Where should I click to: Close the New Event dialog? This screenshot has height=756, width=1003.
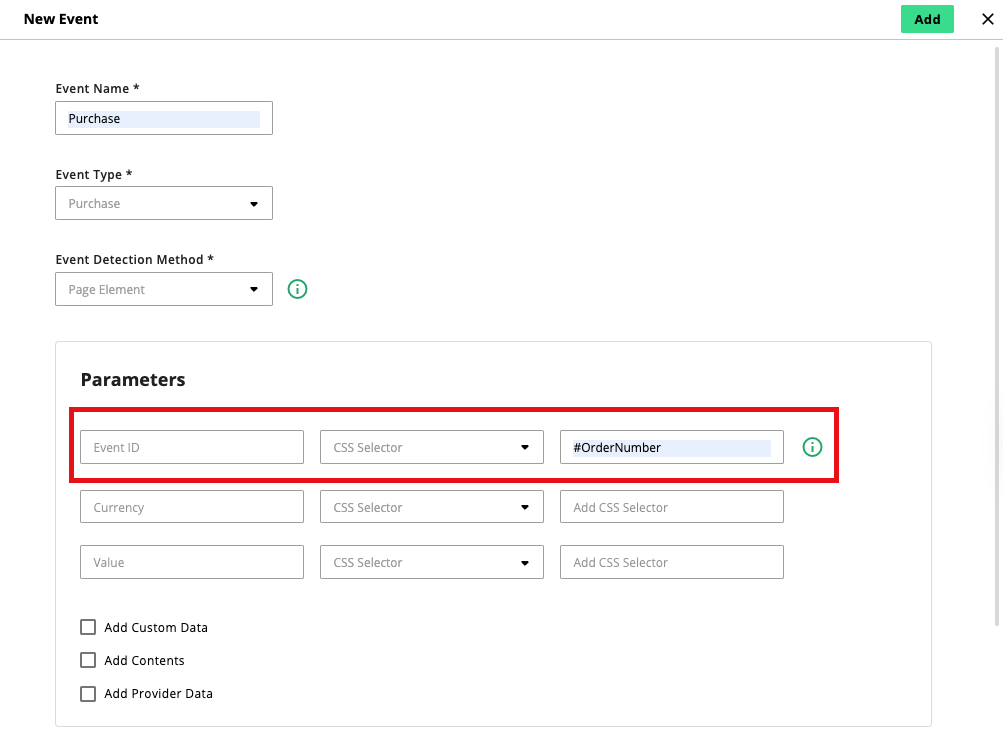tap(987, 19)
